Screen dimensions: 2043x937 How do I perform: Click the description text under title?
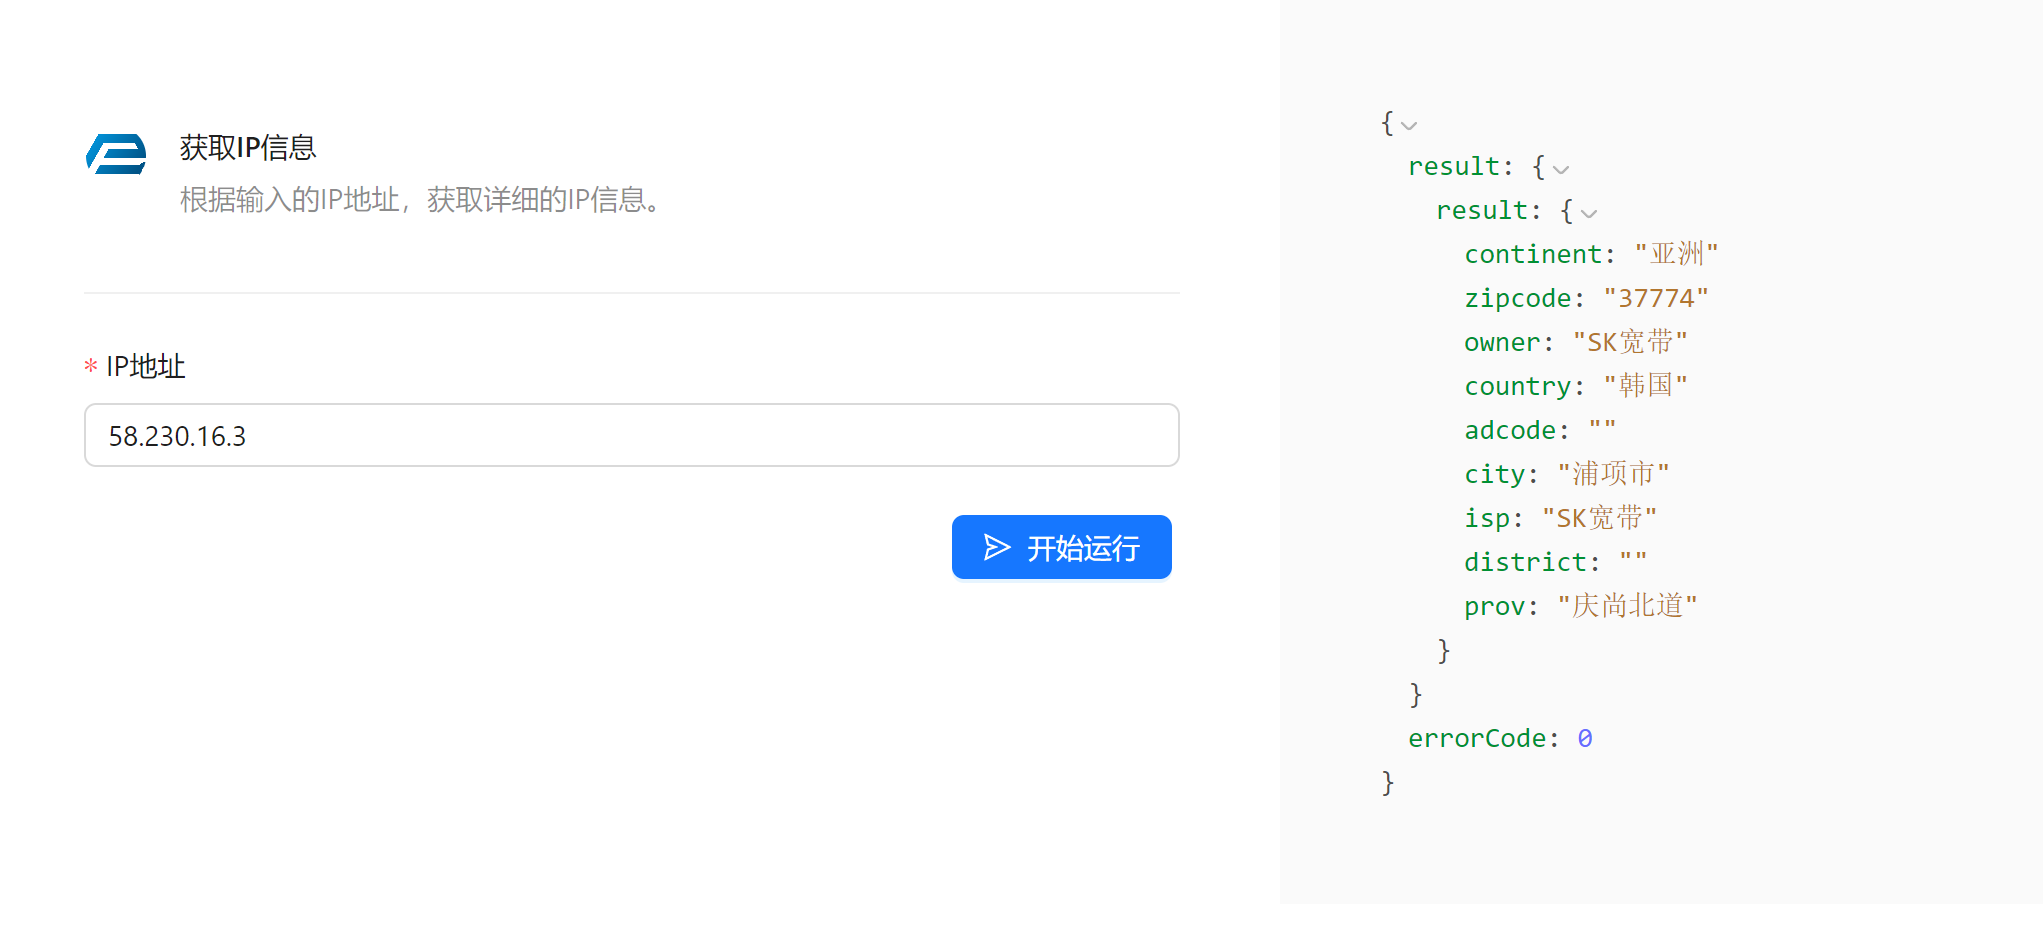[421, 200]
